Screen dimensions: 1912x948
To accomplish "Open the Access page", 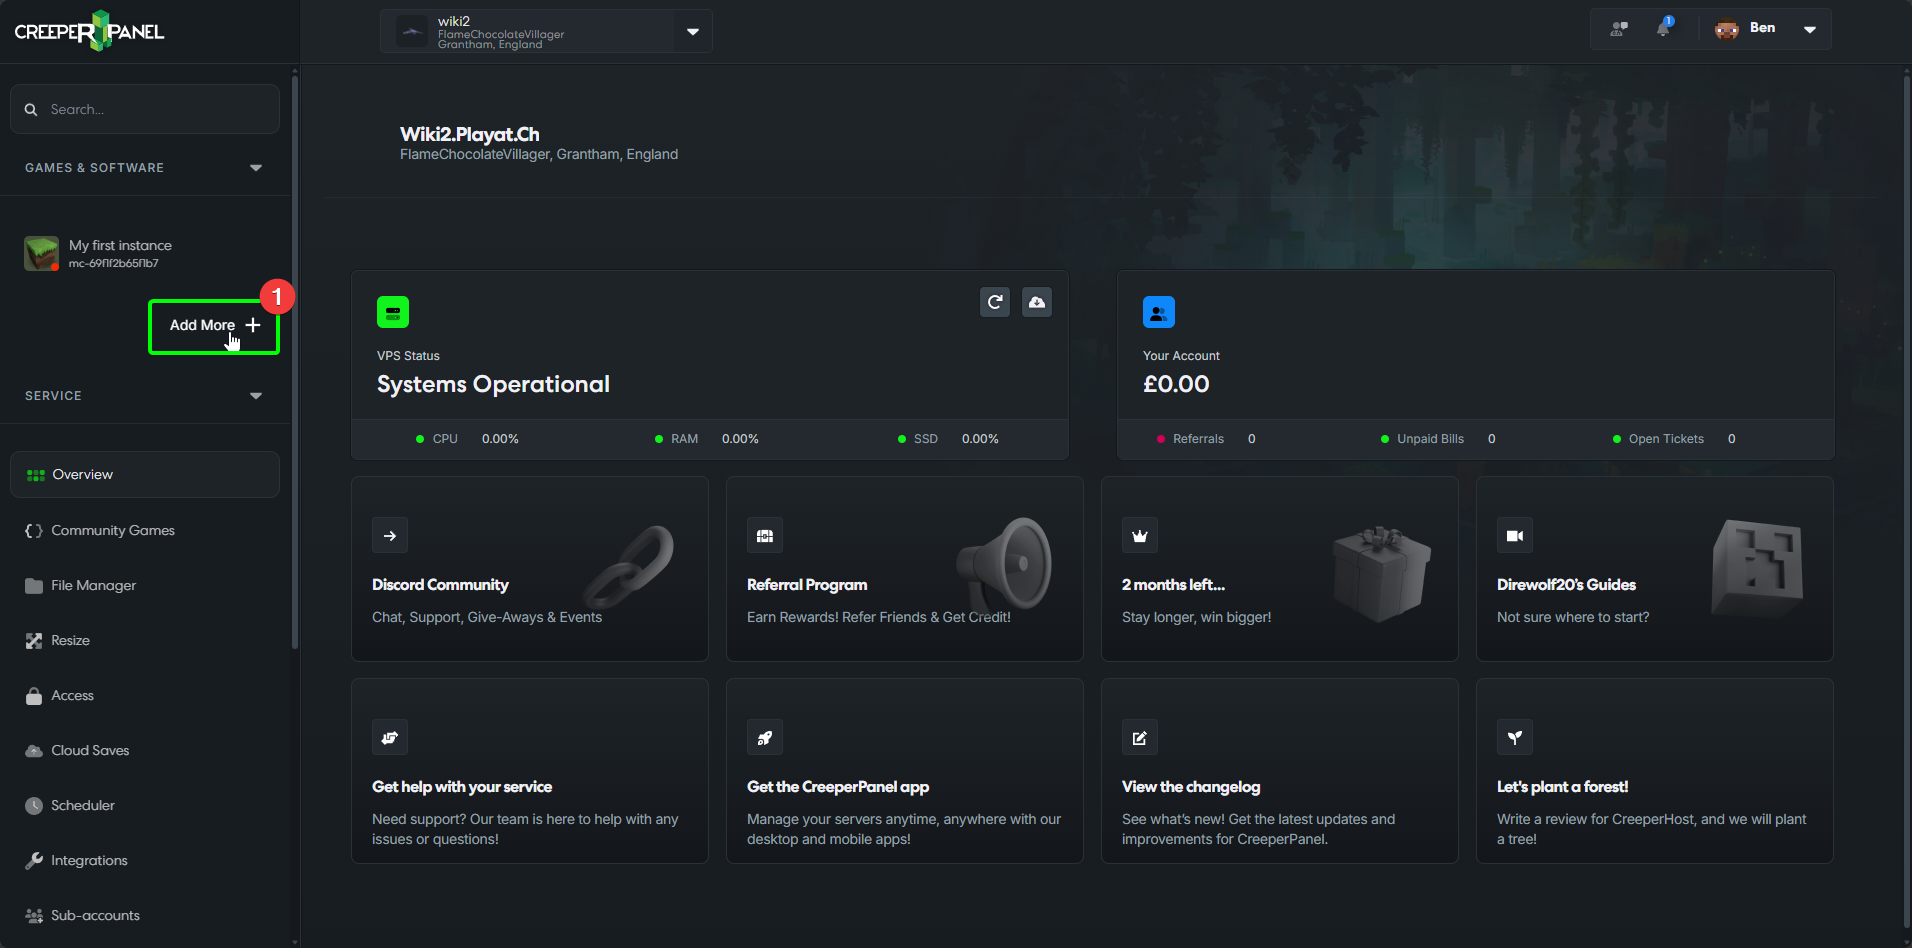I will coord(145,695).
